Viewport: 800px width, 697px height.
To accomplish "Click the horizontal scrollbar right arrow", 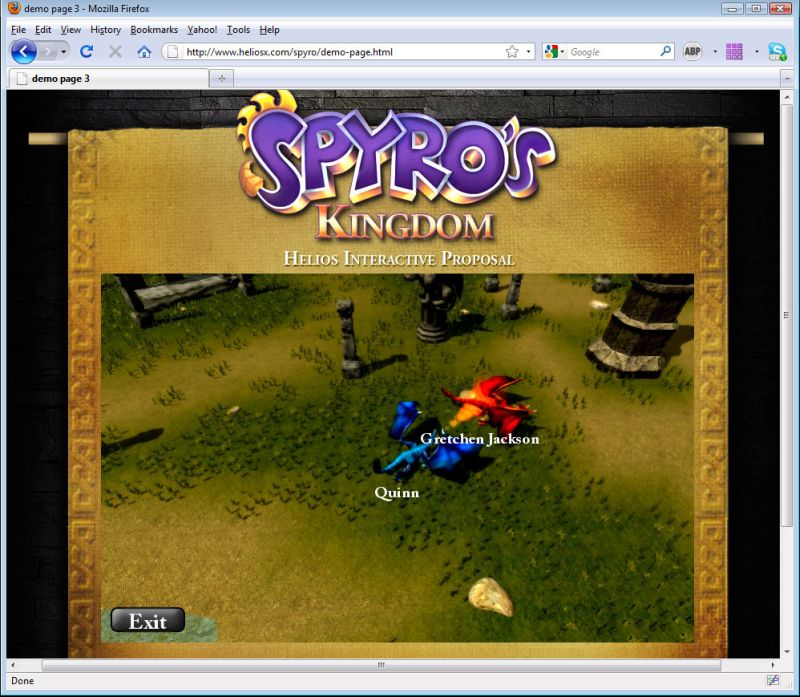I will coord(773,665).
